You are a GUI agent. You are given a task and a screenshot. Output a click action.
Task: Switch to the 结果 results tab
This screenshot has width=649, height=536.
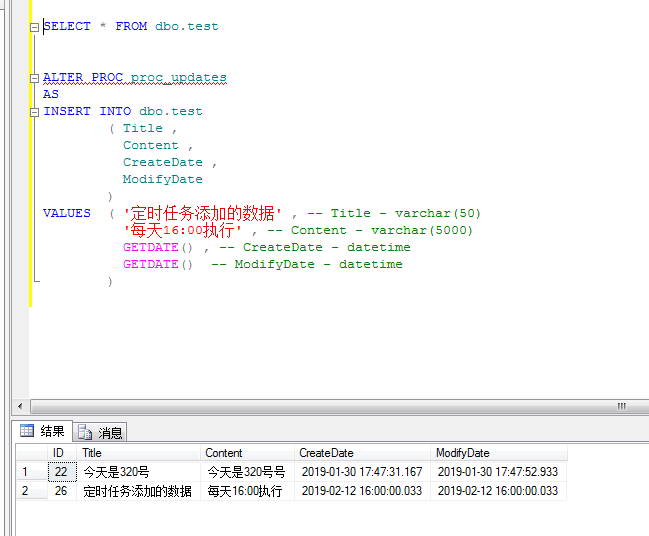(x=43, y=431)
